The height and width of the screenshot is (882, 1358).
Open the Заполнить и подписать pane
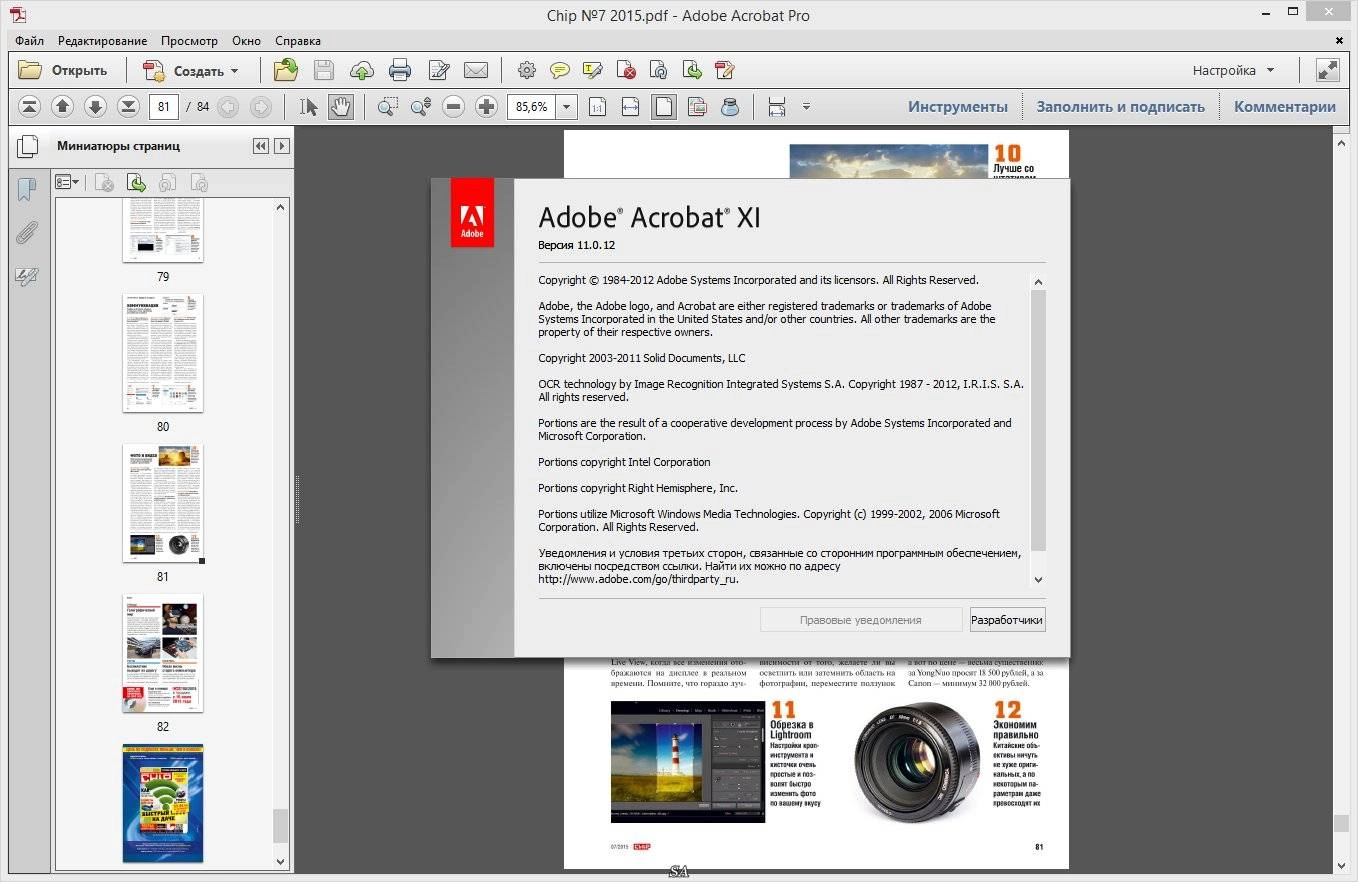tap(1120, 107)
